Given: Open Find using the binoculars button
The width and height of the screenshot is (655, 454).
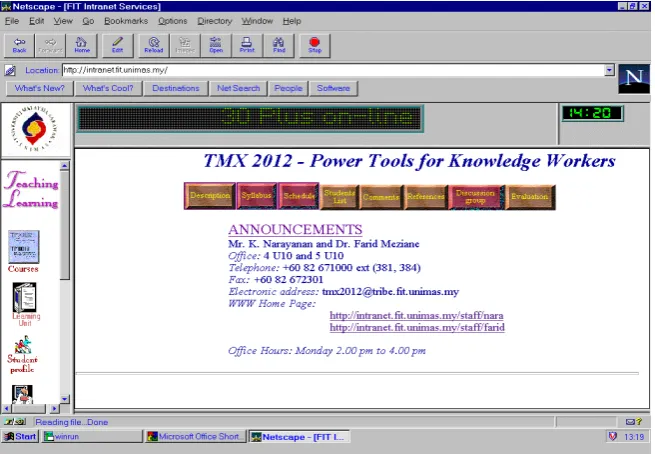Looking at the screenshot, I should click(279, 45).
